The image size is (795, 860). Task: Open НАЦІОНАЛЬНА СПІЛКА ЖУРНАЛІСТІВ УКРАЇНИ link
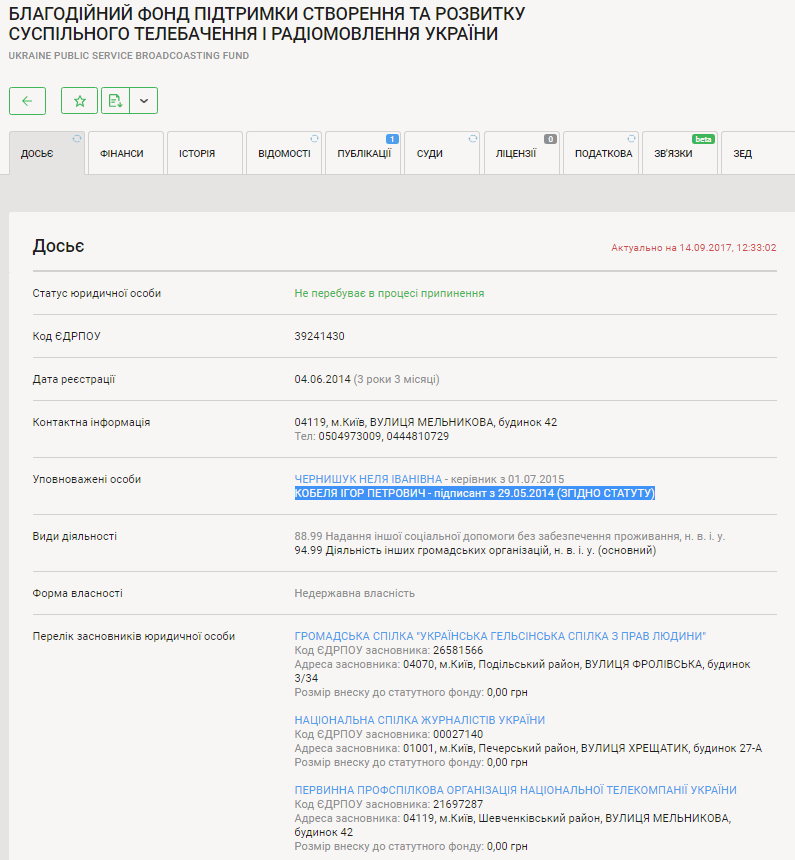(420, 720)
